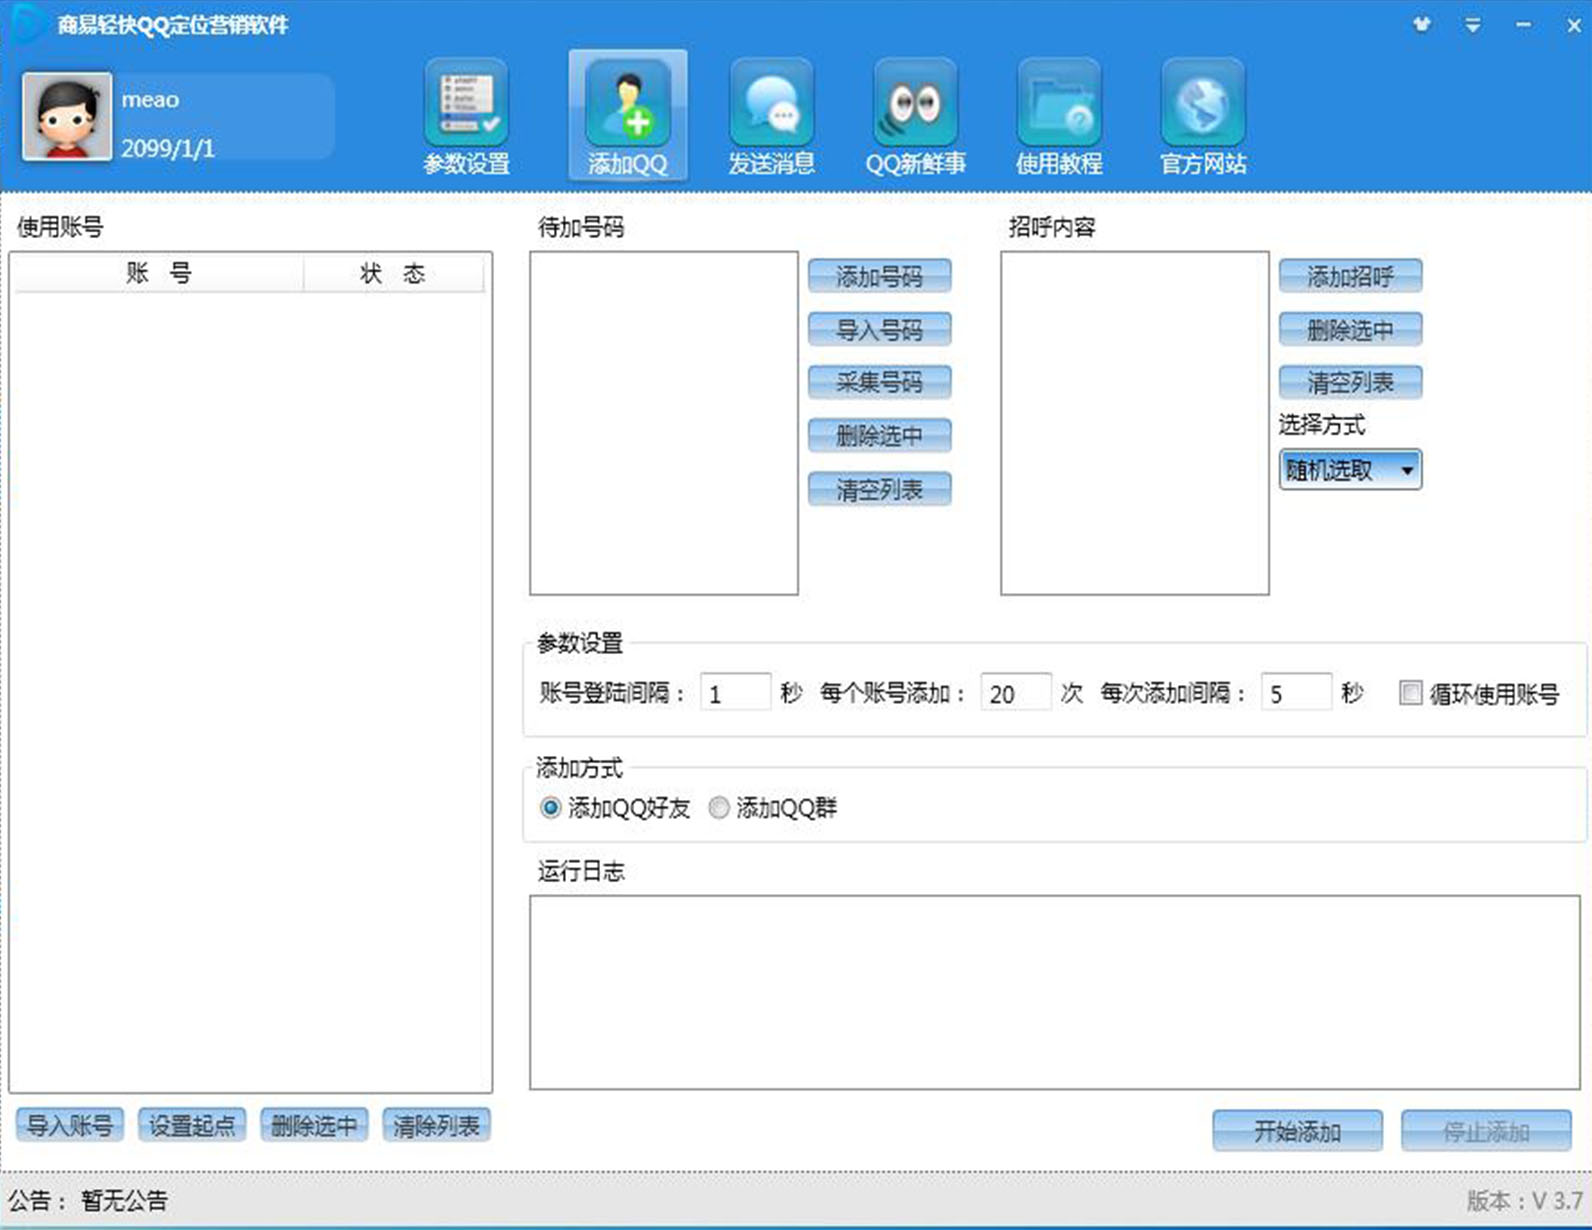Click 删除选中 beside the 待加号码 list
The height and width of the screenshot is (1230, 1592).
879,436
